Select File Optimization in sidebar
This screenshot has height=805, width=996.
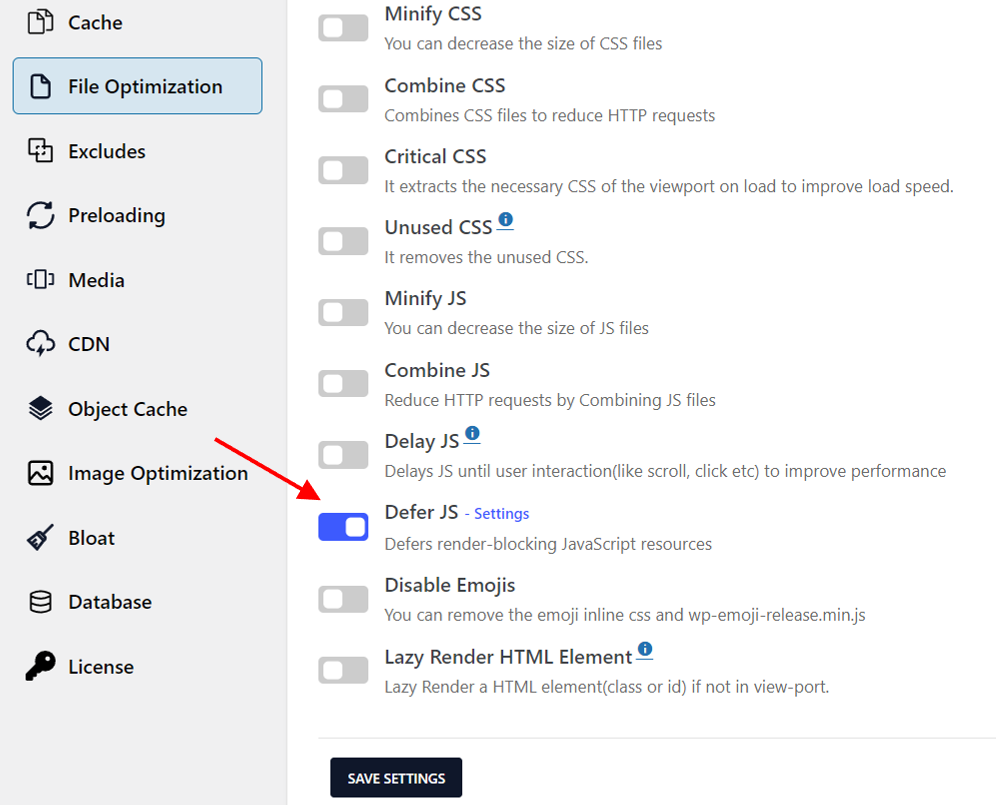137,86
